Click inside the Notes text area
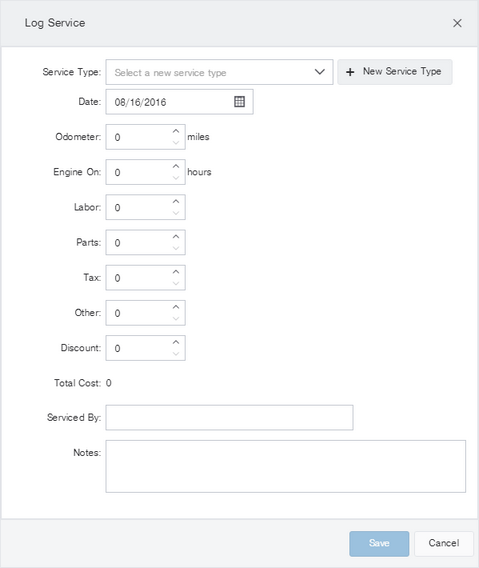 pyautogui.click(x=286, y=466)
